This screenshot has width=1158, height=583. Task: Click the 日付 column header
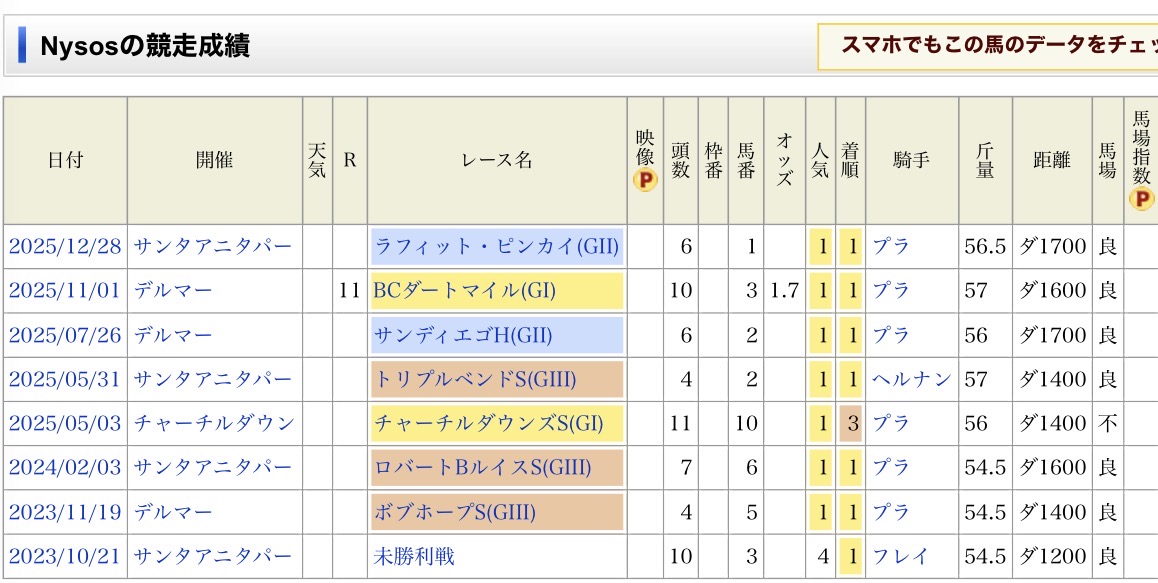coord(65,160)
